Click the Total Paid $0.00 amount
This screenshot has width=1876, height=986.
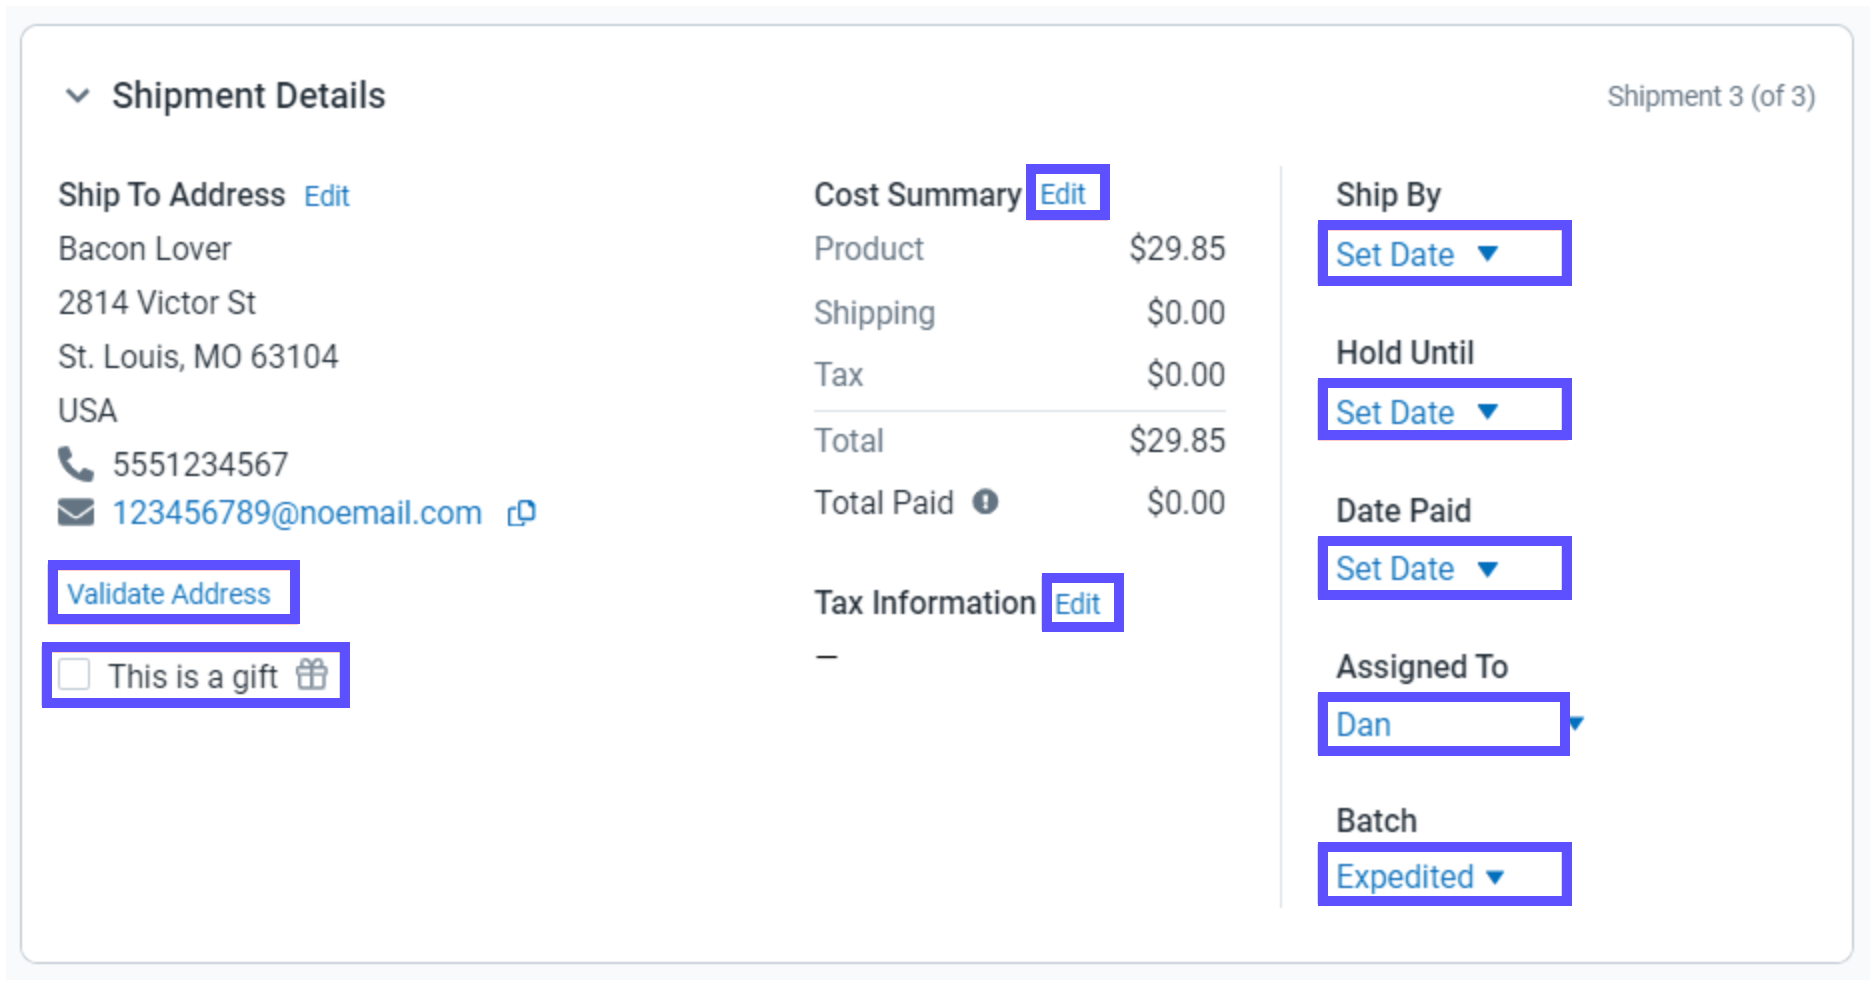(1185, 502)
